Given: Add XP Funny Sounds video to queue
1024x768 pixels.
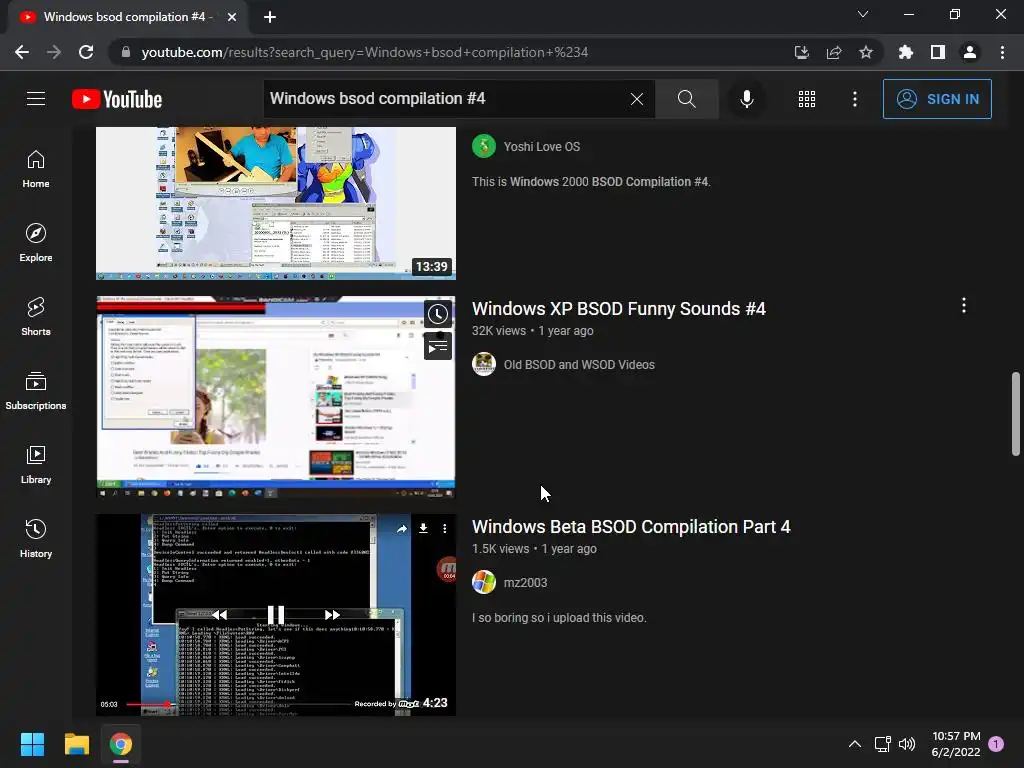Looking at the screenshot, I should [x=438, y=346].
